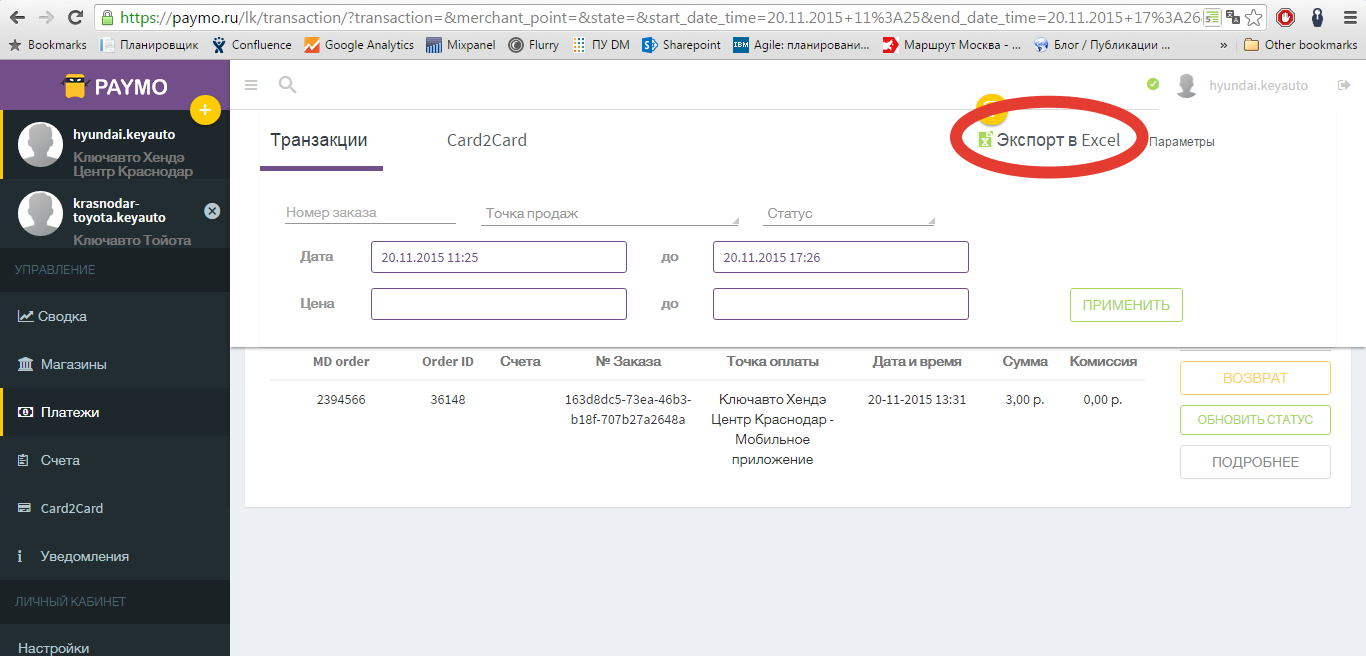Open Магазины in the sidebar
This screenshot has height=656, width=1366.
click(115, 364)
